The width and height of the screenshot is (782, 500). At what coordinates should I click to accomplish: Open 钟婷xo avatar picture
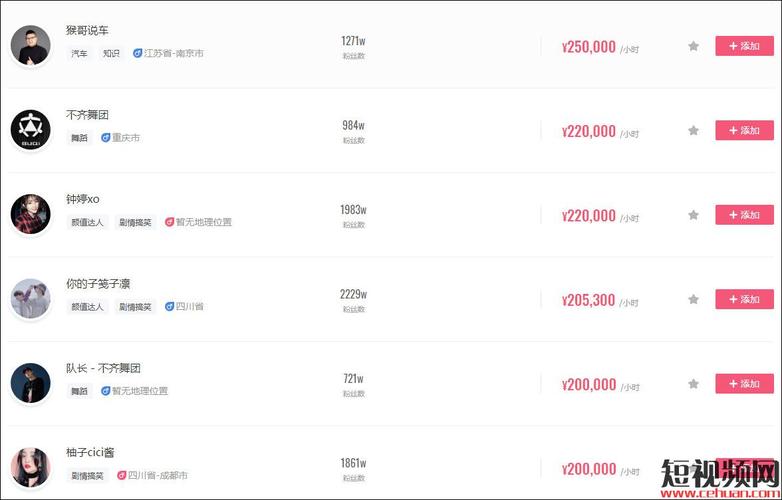[x=30, y=214]
